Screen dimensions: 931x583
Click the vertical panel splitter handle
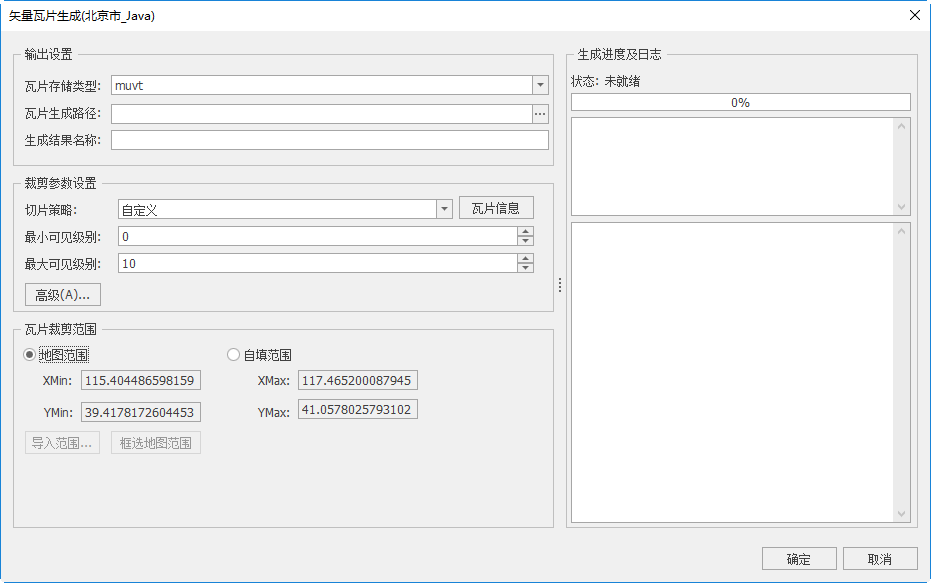(x=560, y=285)
